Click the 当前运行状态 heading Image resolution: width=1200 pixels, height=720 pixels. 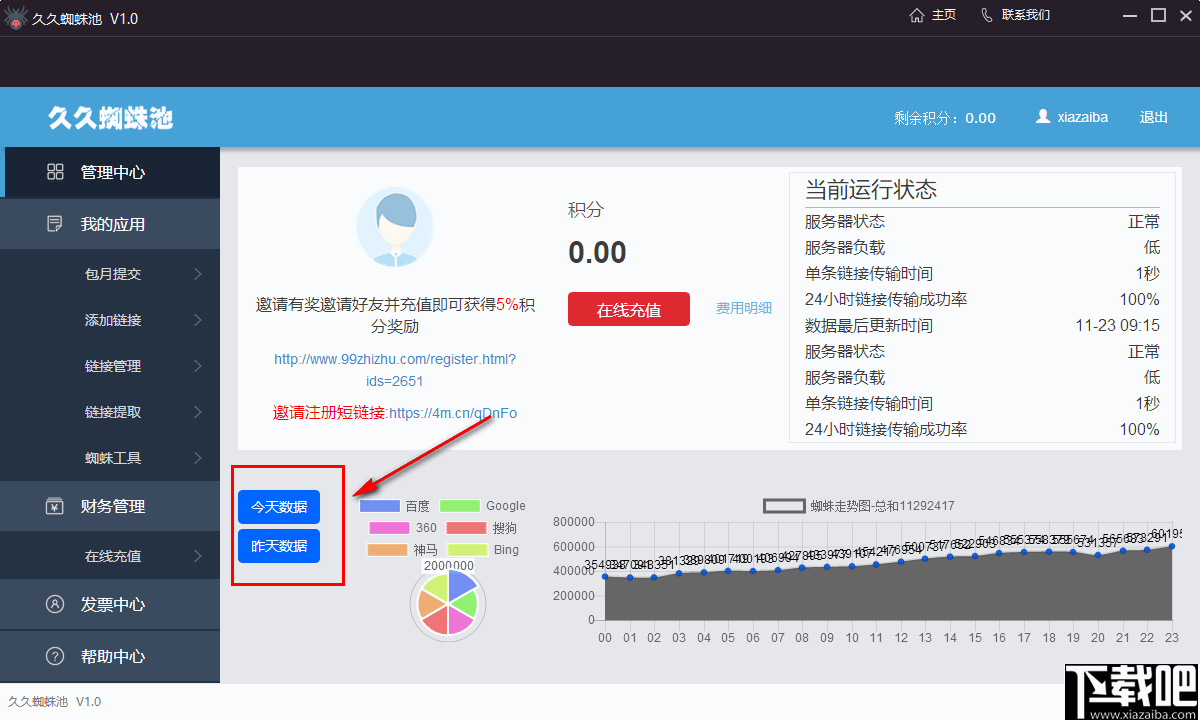coord(871,190)
